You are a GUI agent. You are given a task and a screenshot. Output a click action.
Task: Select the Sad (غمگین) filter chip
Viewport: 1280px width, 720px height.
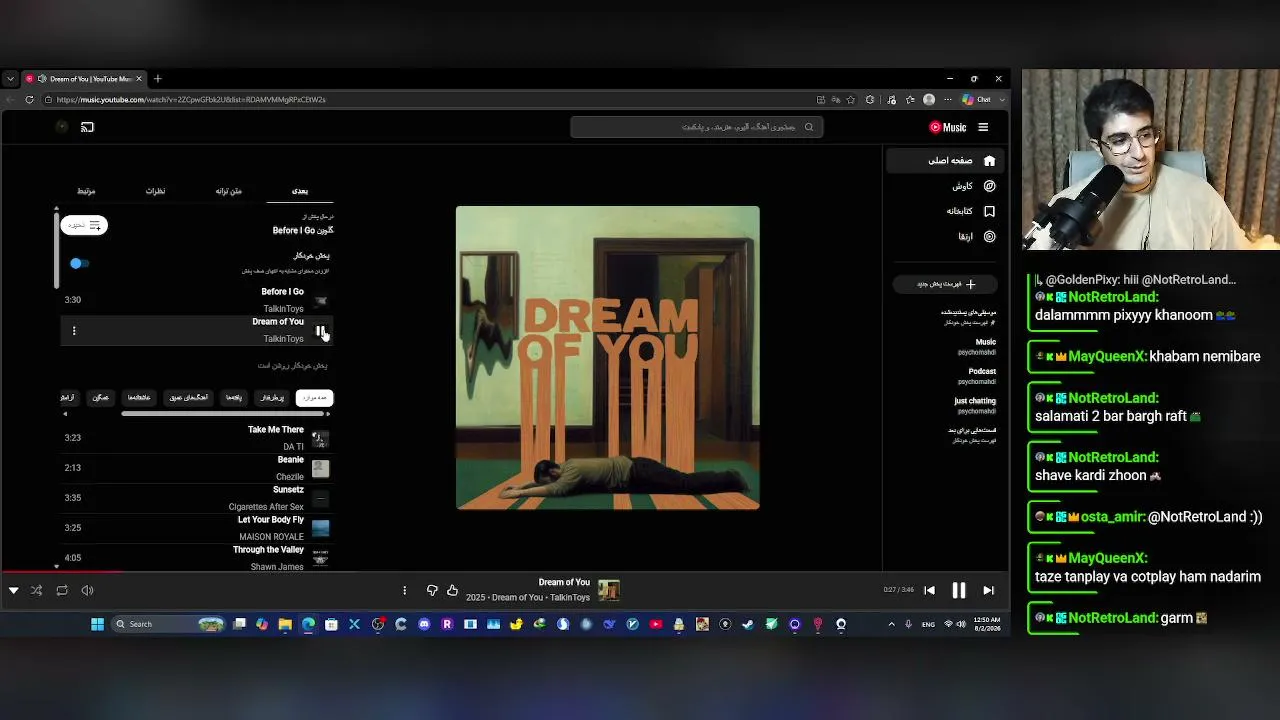pyautogui.click(x=100, y=398)
